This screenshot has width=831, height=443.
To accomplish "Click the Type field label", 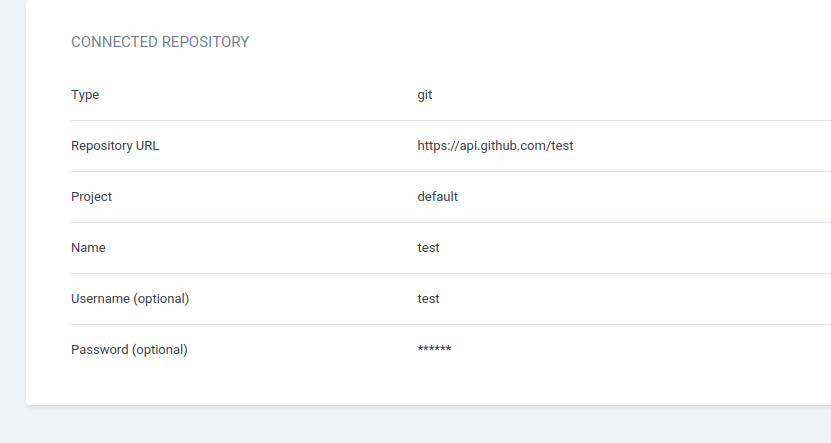I will pos(85,95).
